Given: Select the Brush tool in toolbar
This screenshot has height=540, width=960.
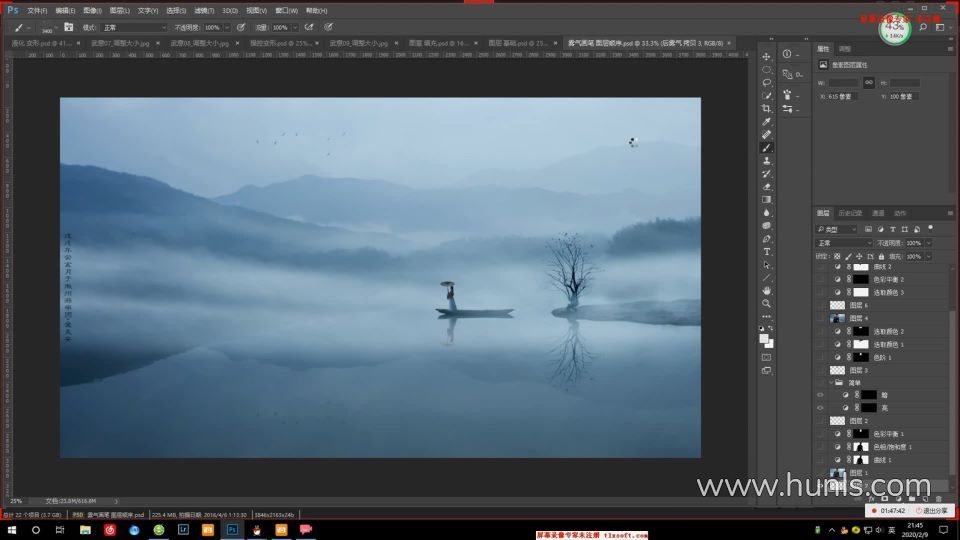Looking at the screenshot, I should pos(767,148).
